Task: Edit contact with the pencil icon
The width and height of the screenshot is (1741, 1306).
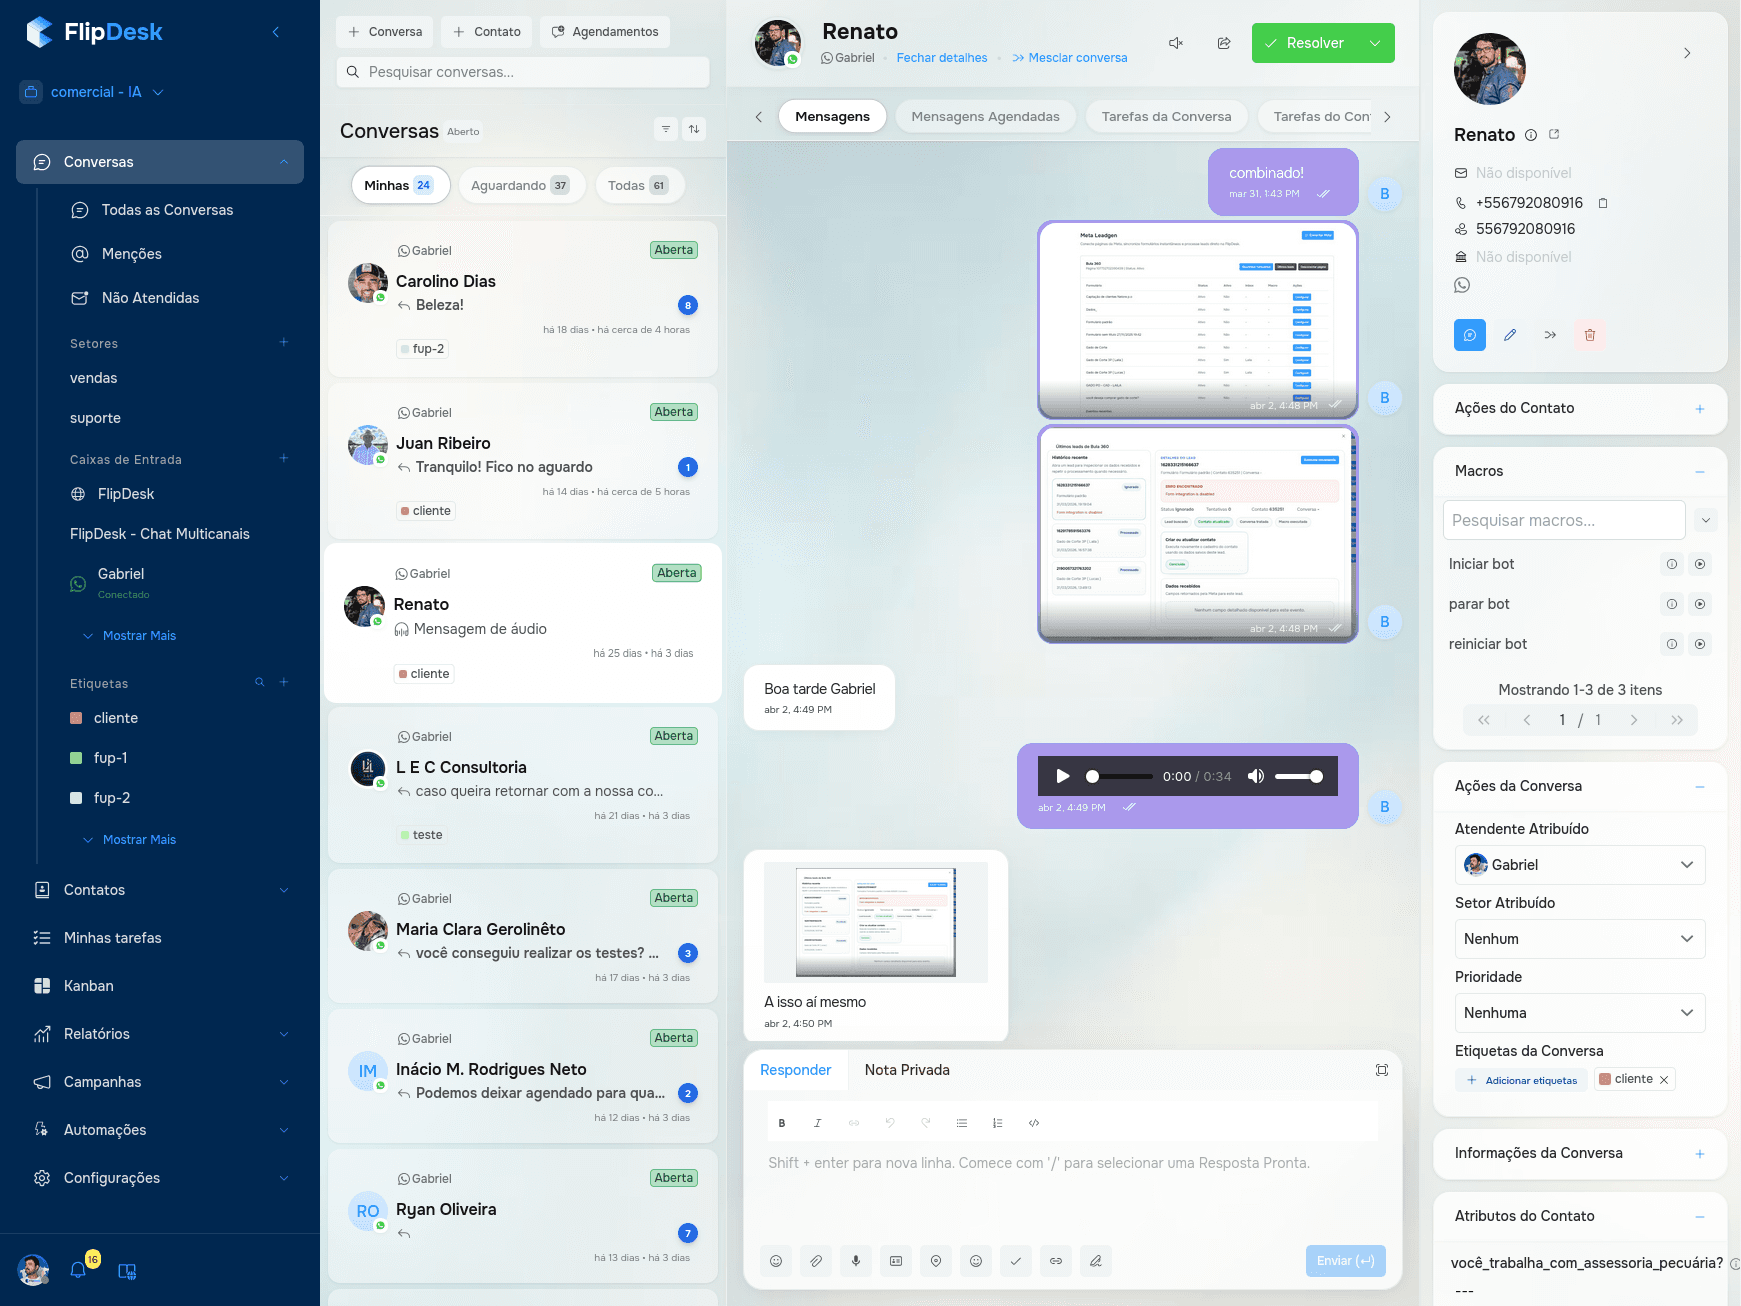Action: pyautogui.click(x=1510, y=335)
